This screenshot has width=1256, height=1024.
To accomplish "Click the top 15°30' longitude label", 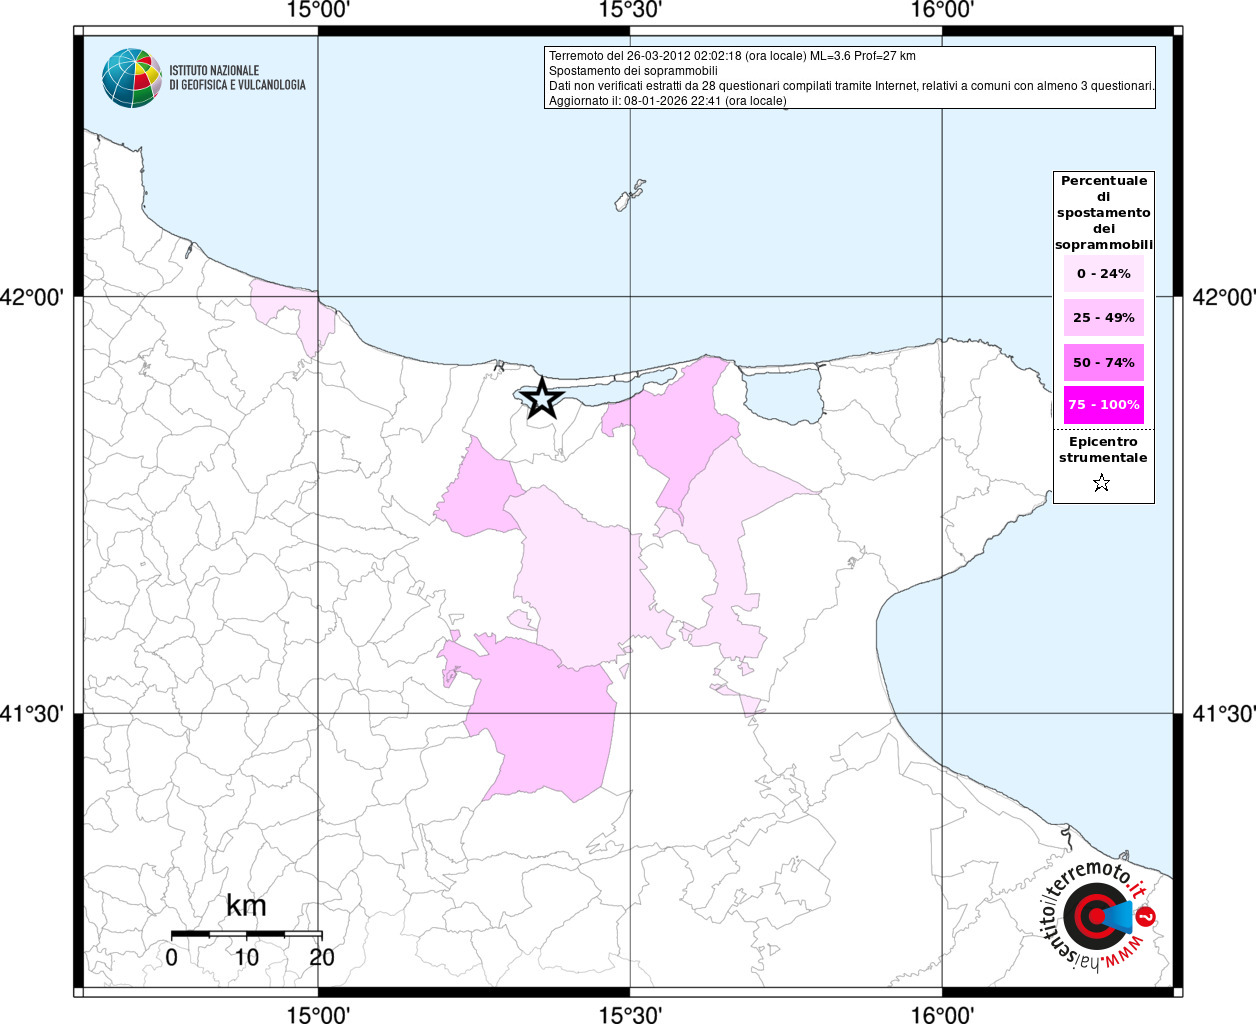I will coord(630,10).
